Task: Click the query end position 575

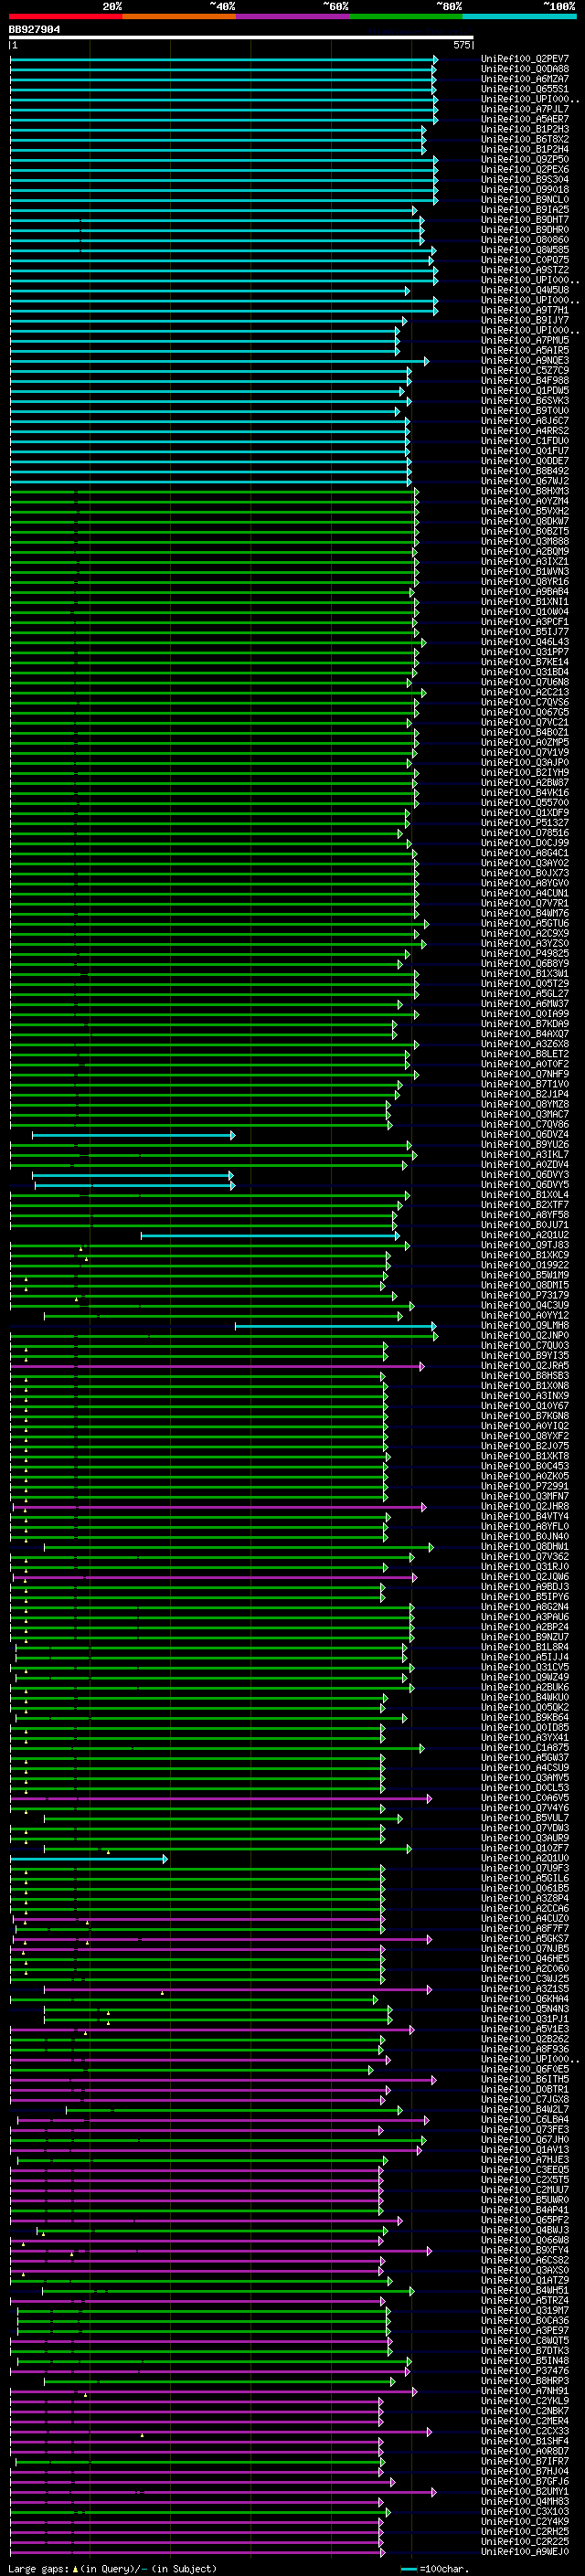Action: click(x=461, y=45)
